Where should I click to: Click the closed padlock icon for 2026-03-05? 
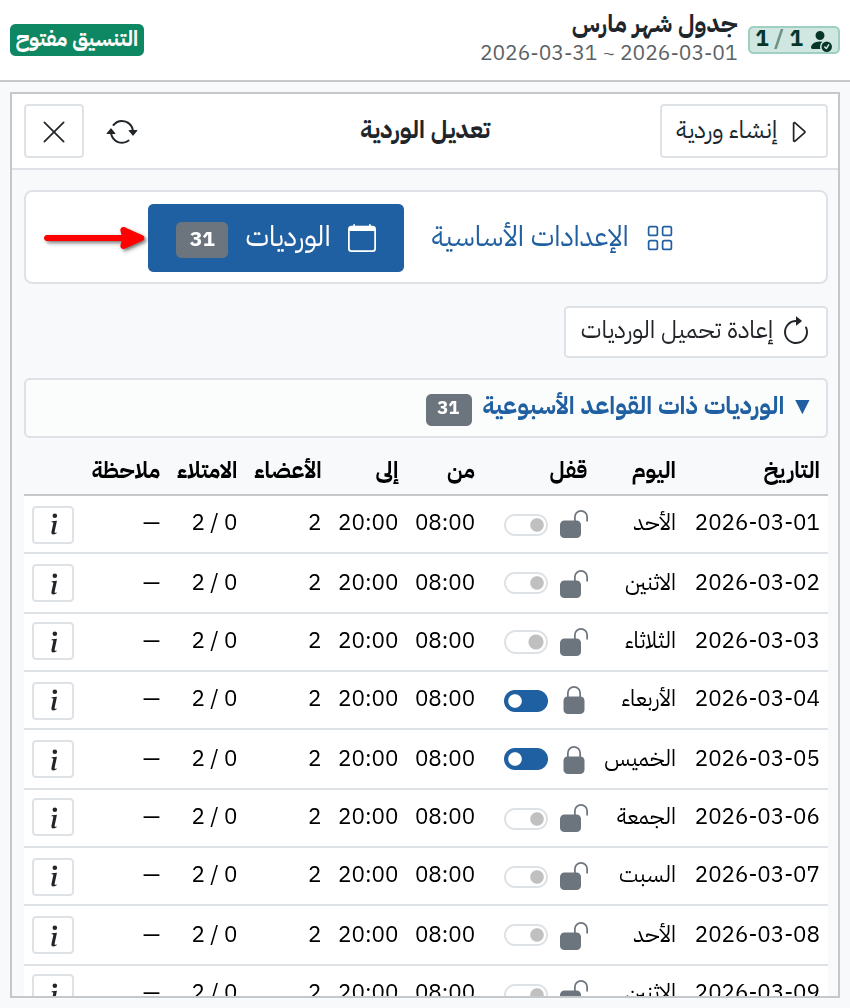[574, 759]
